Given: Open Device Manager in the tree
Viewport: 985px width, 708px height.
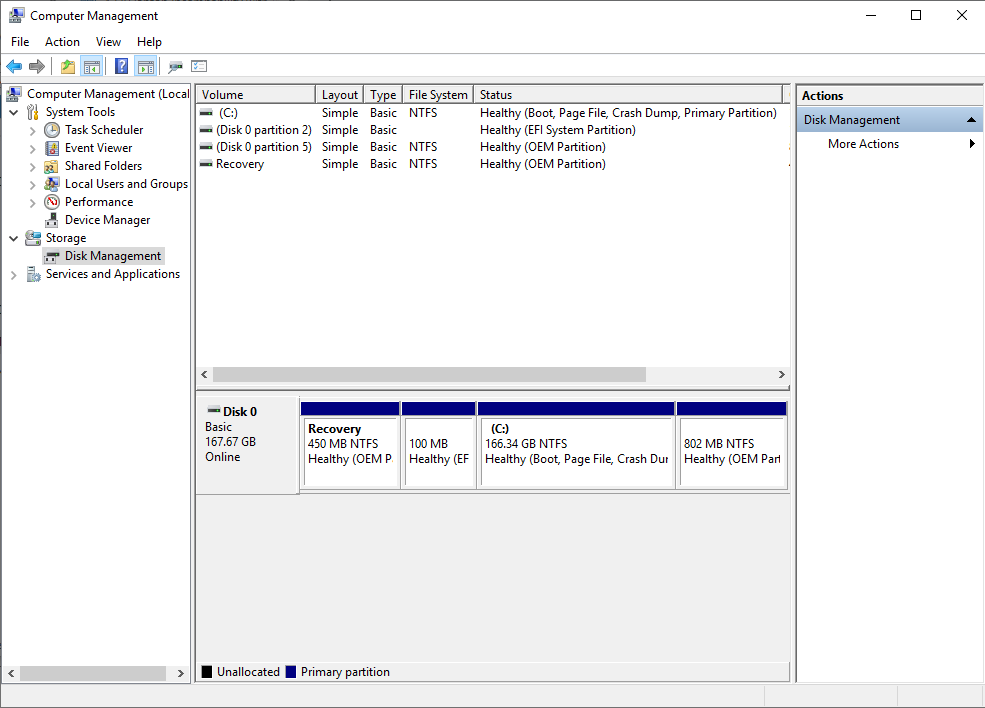Looking at the screenshot, I should point(107,220).
